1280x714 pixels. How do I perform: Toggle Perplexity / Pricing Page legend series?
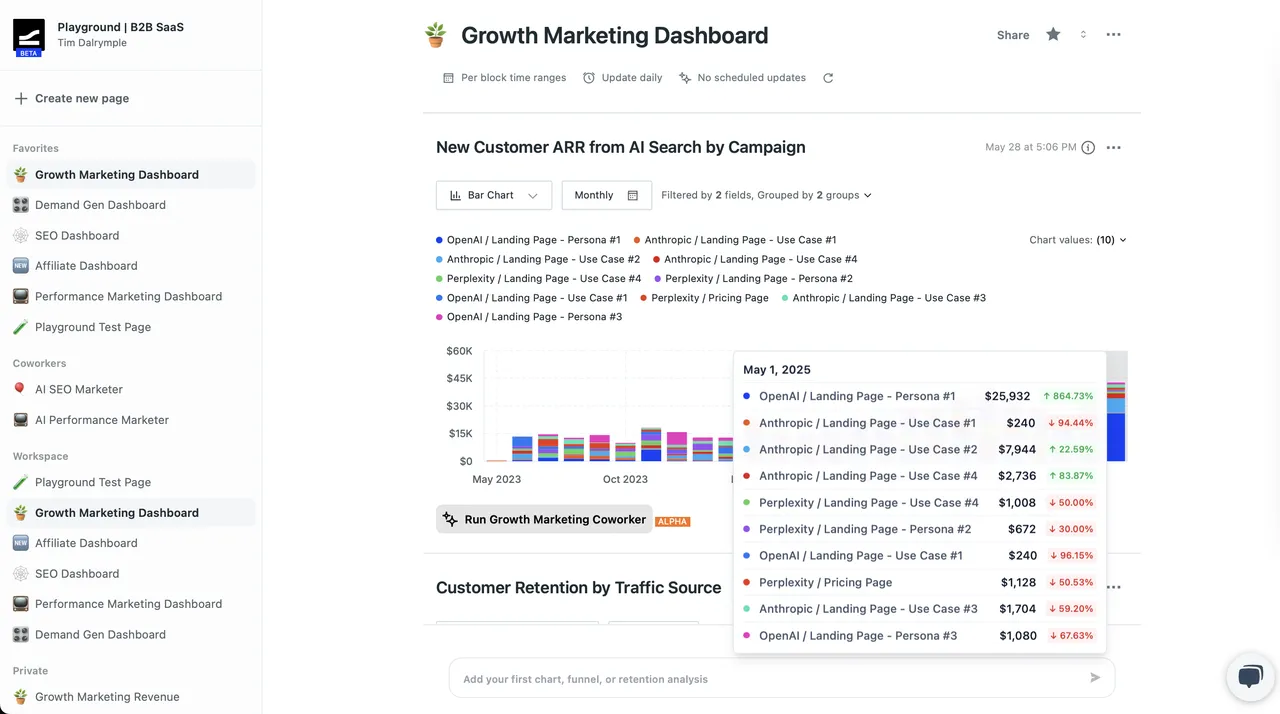pyautogui.click(x=704, y=298)
